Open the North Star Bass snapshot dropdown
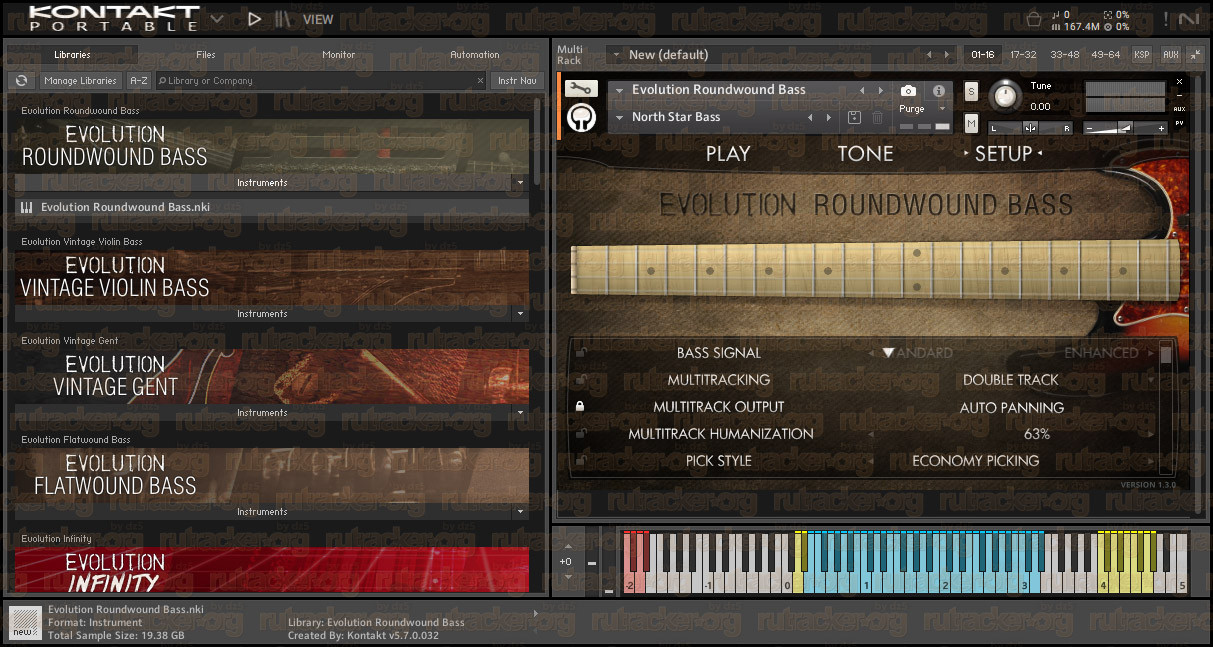 click(x=619, y=118)
